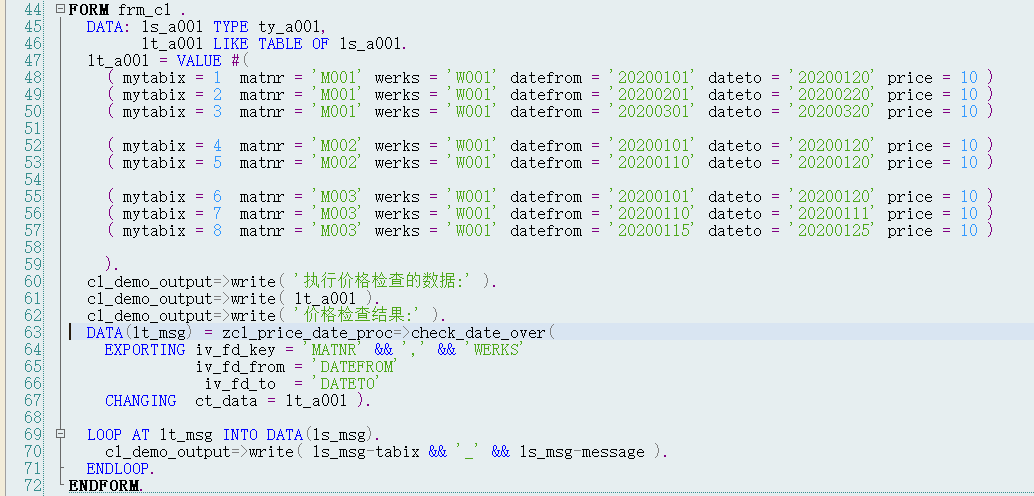Collapse the FORM frm_c1 block fold marker
Screen dimensions: 1034x496
tap(61, 10)
